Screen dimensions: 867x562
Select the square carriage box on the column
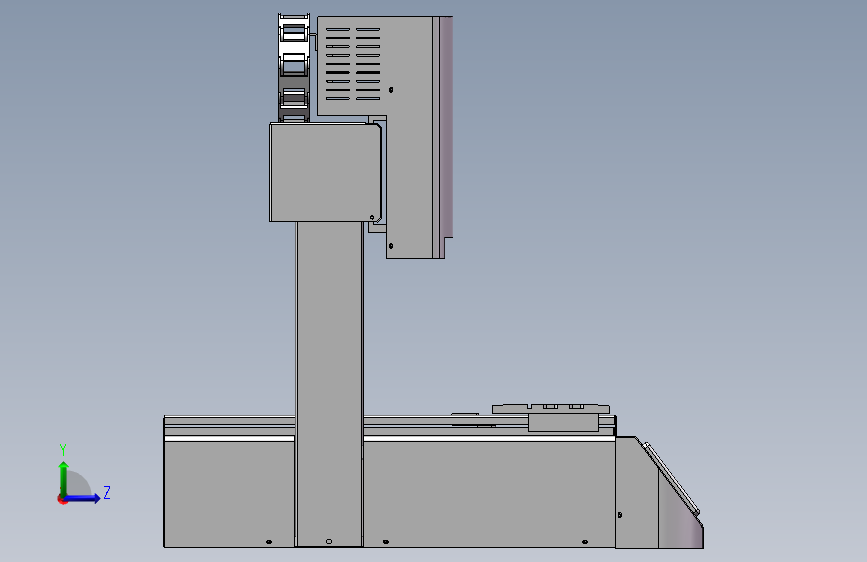coord(325,173)
